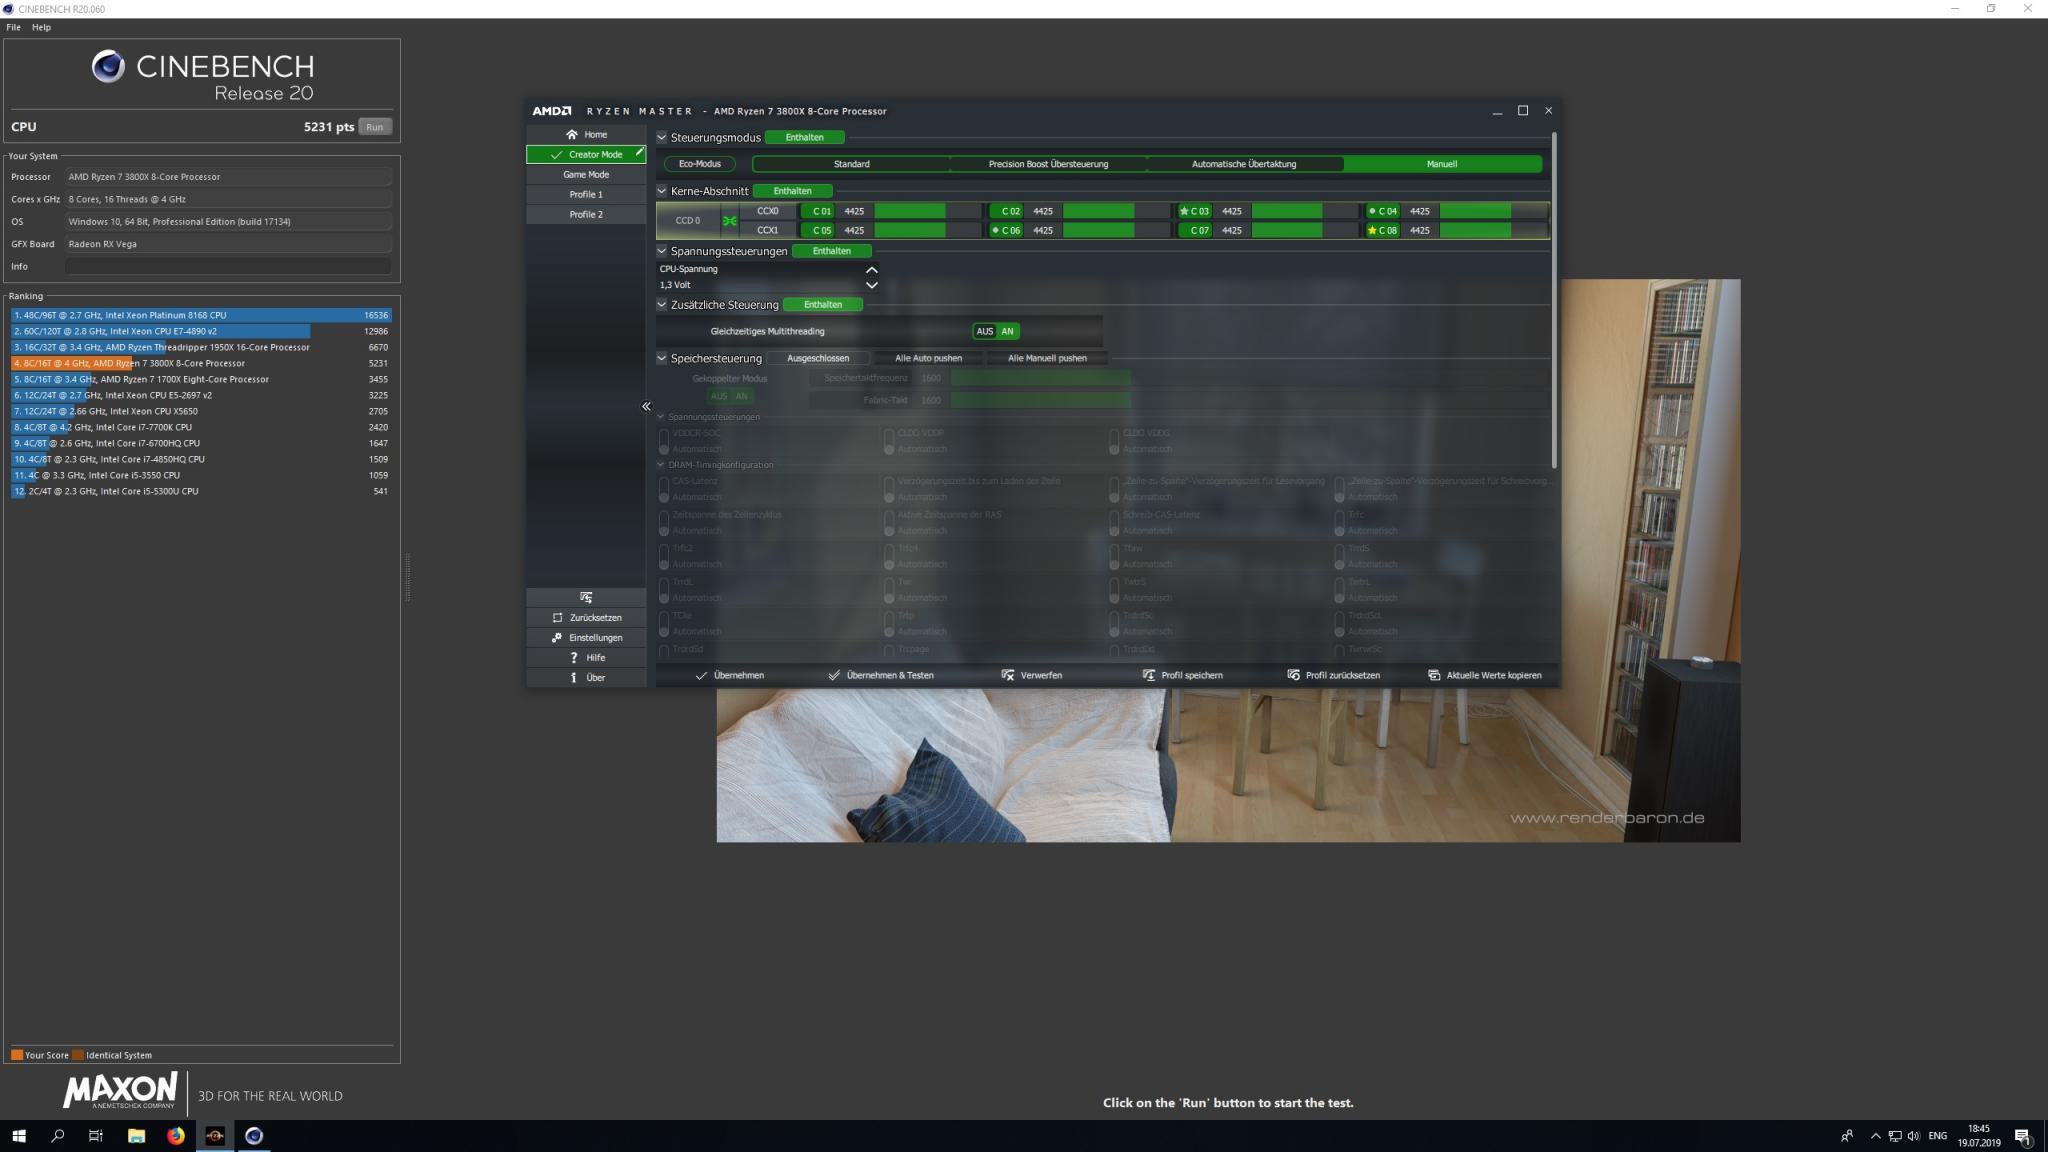Adjust core C 07 frequency slider

(x=1305, y=230)
